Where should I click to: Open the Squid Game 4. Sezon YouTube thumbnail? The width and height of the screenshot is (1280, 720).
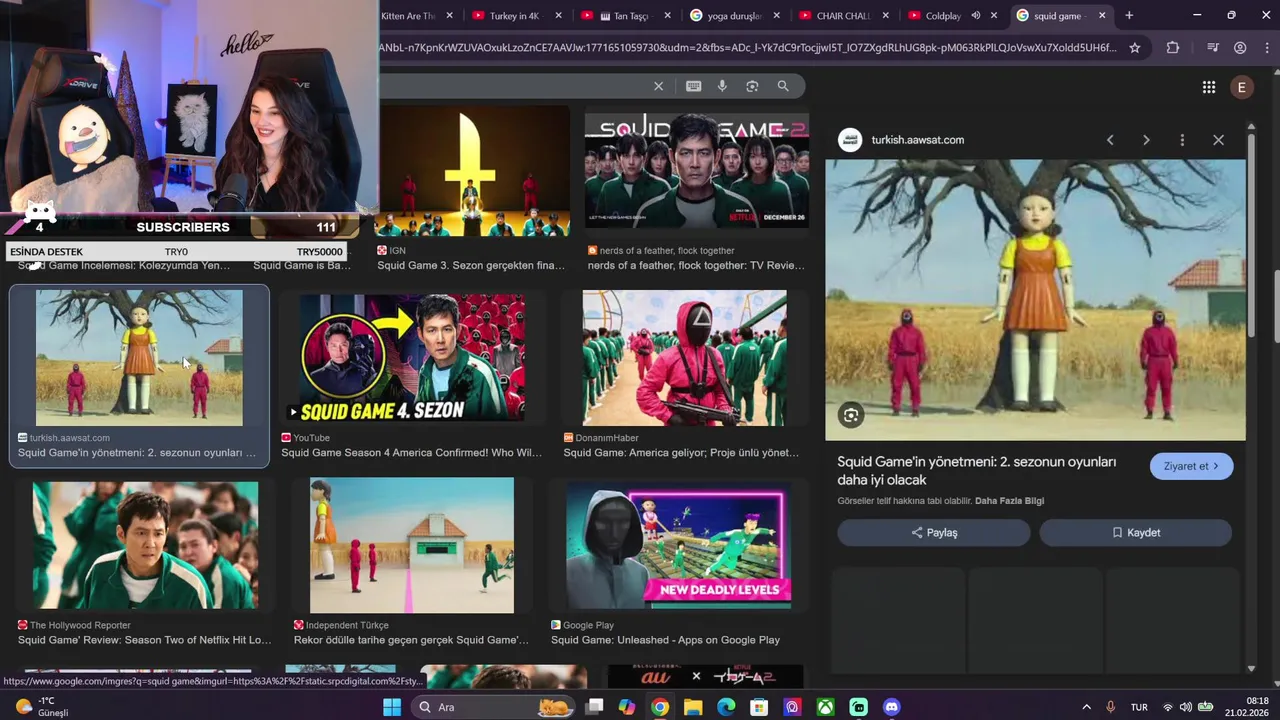(x=411, y=357)
